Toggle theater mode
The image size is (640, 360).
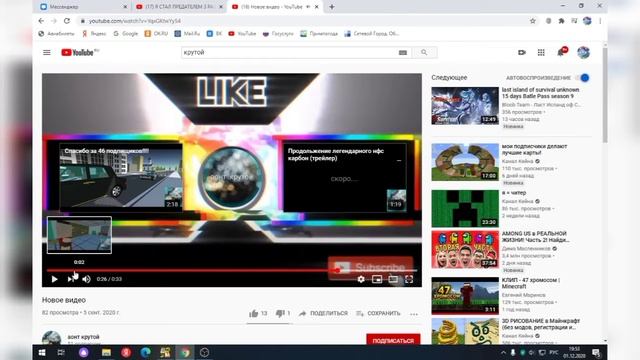[x=393, y=279]
